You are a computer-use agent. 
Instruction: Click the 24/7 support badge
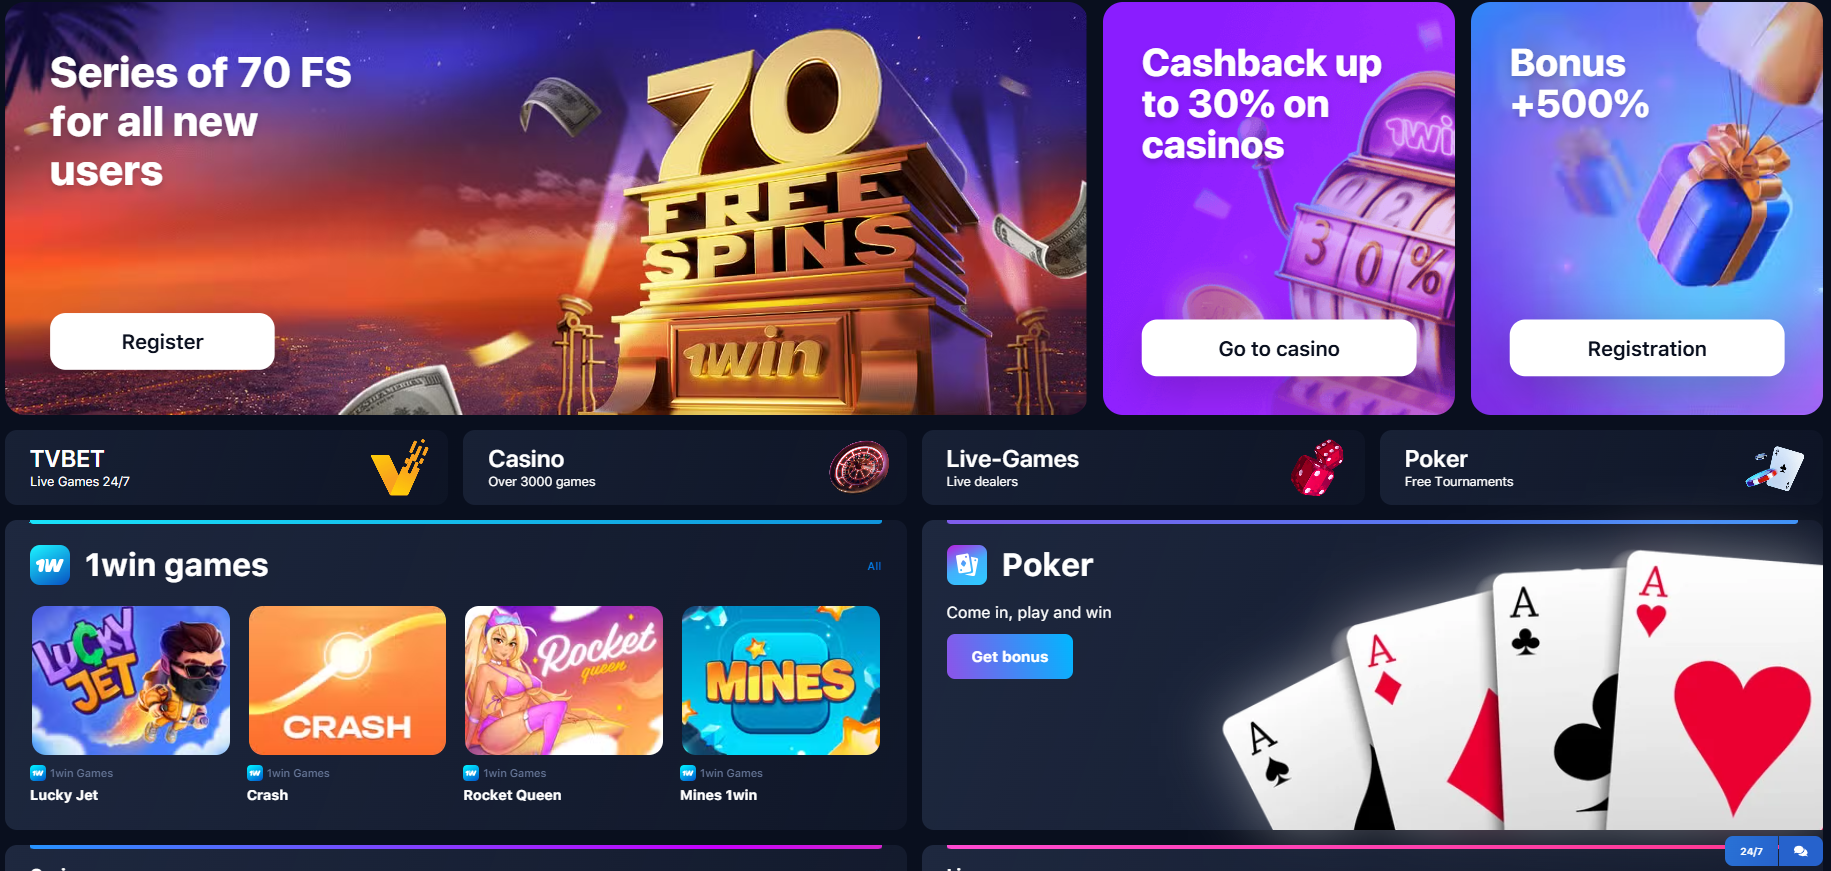click(1751, 851)
